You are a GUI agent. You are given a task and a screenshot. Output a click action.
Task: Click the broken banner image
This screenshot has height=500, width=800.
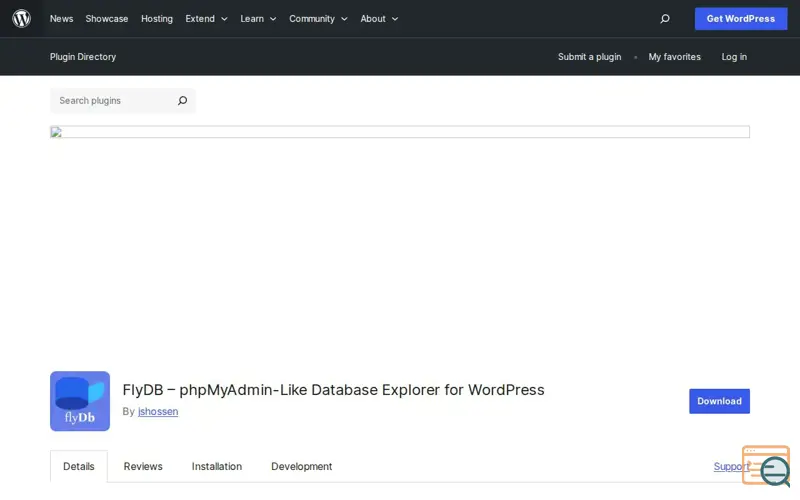(x=400, y=132)
